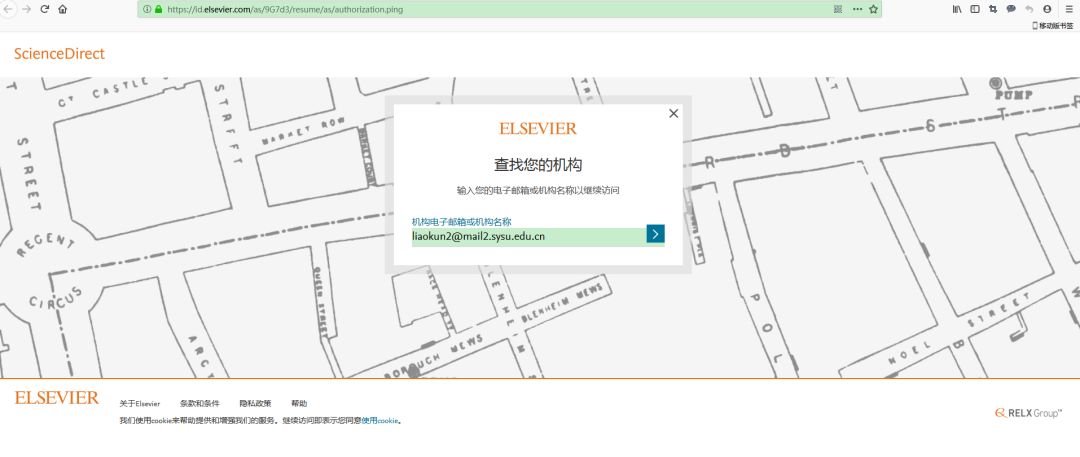The image size is (1080, 457).
Task: Click the ScienceDirect logo in header
Action: (59, 54)
